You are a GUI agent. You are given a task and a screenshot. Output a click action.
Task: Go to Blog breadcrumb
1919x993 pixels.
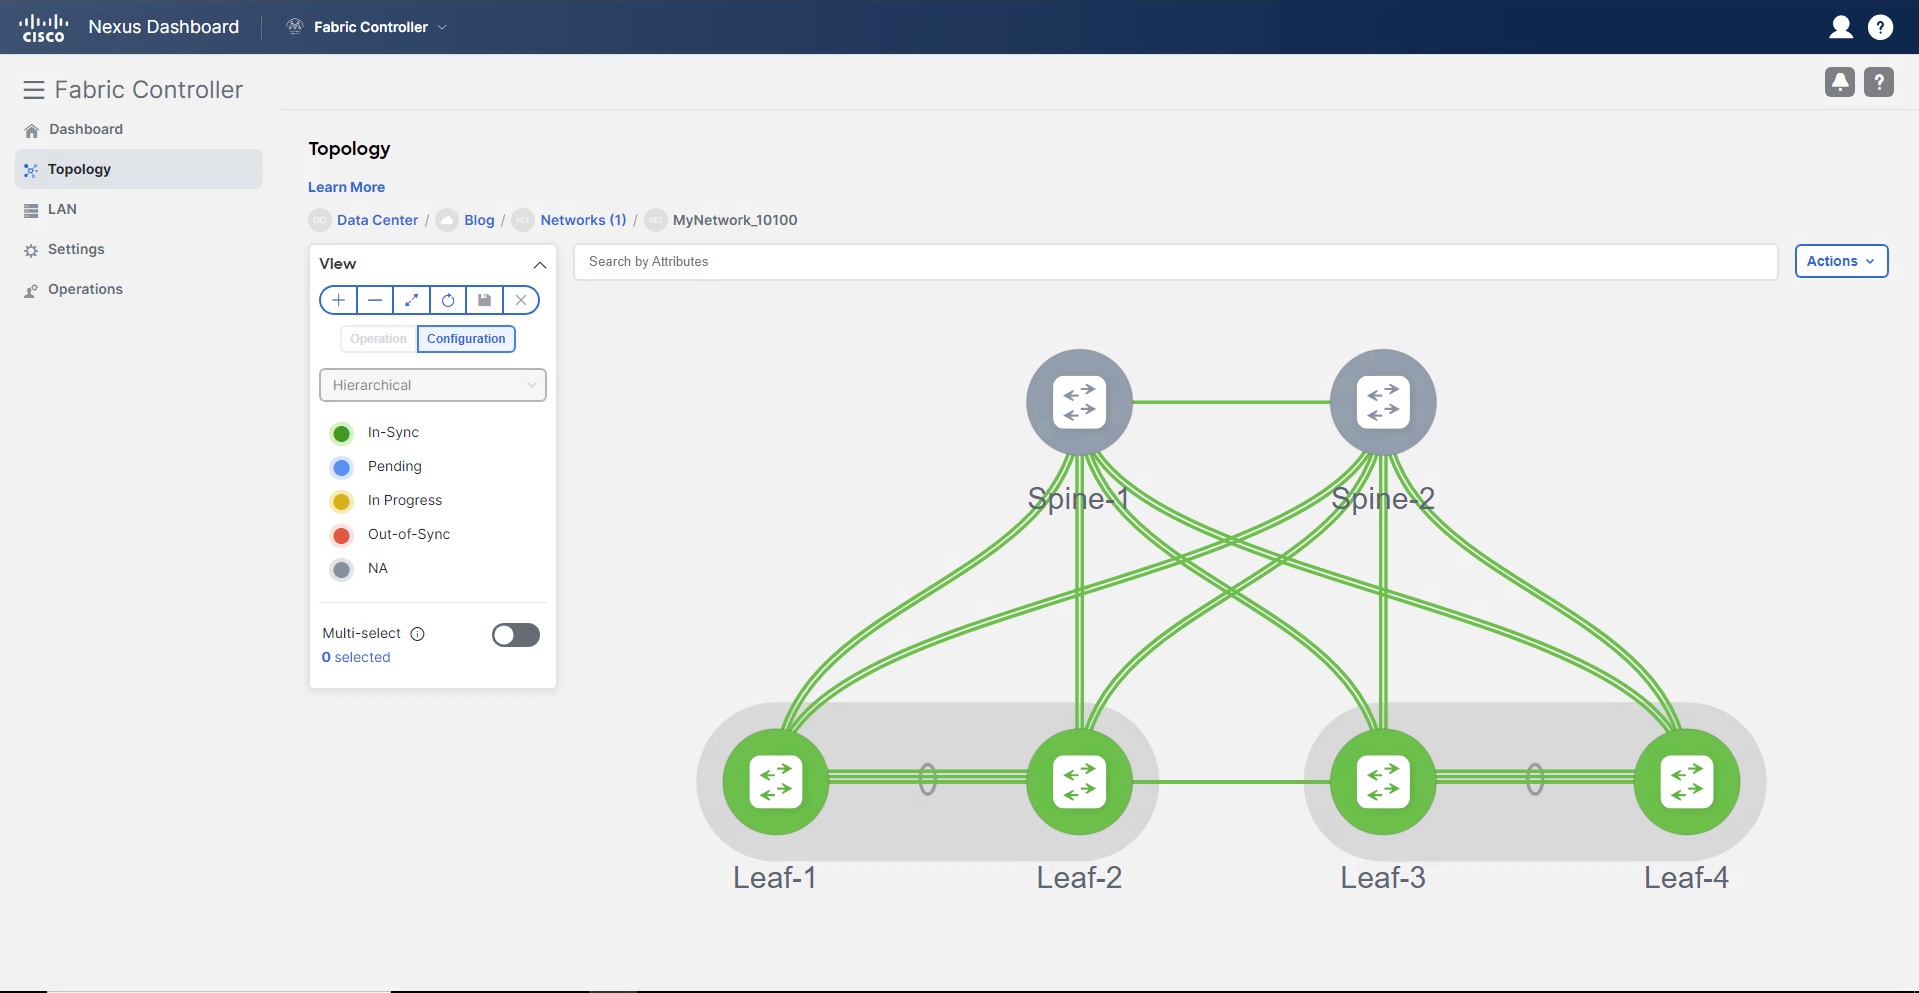[479, 220]
